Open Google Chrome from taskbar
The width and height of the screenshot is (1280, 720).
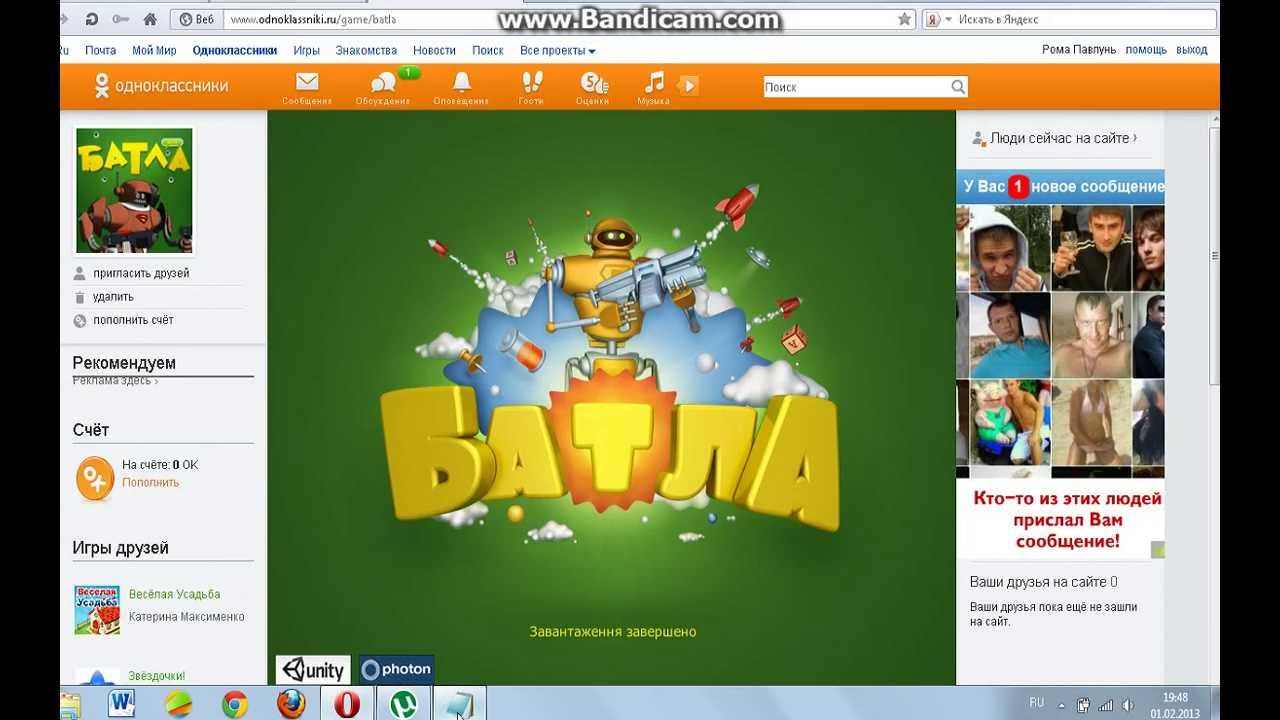point(235,705)
